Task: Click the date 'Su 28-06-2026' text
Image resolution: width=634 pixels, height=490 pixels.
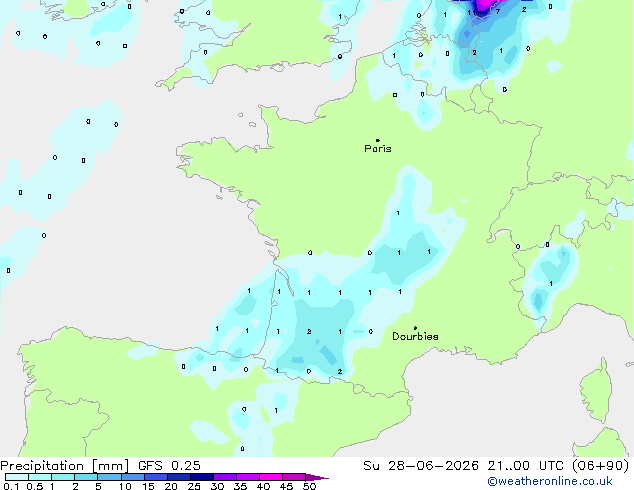Action: [421, 466]
